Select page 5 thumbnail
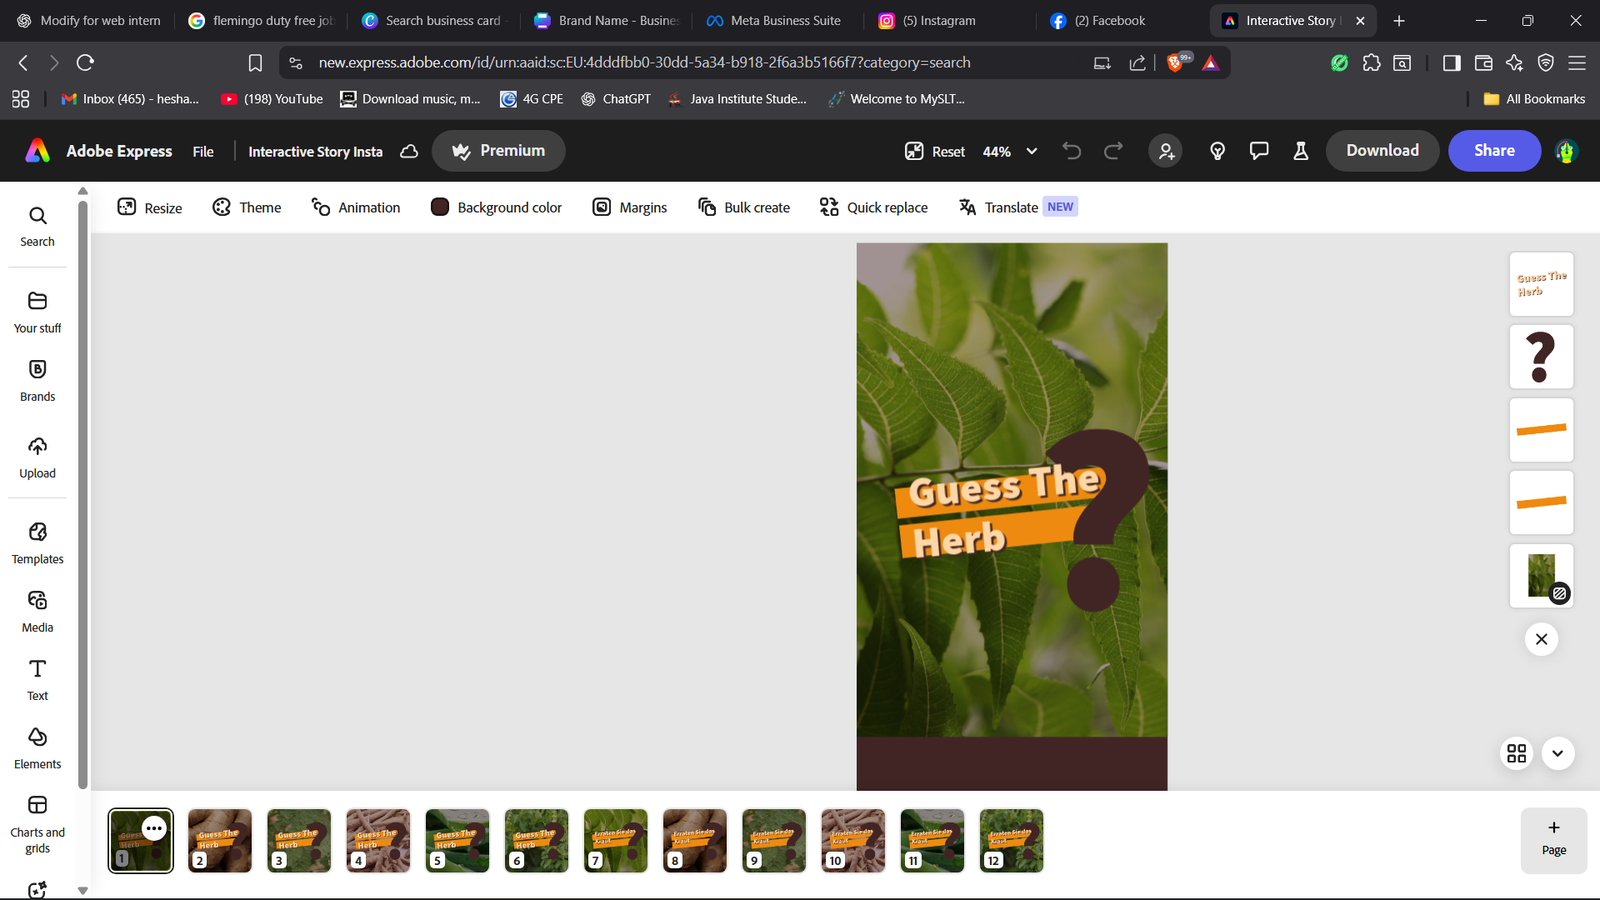The width and height of the screenshot is (1600, 900). coord(457,840)
